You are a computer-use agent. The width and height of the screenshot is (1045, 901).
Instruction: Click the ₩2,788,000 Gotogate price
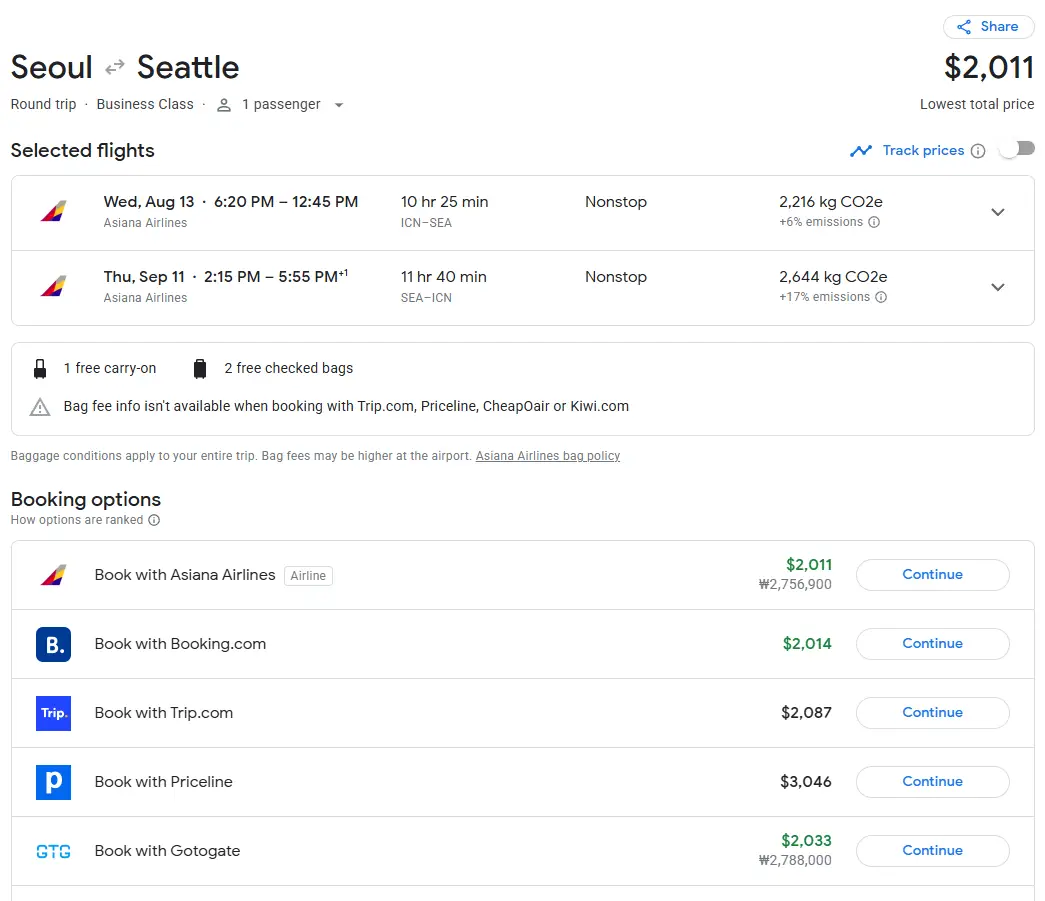[x=795, y=860]
